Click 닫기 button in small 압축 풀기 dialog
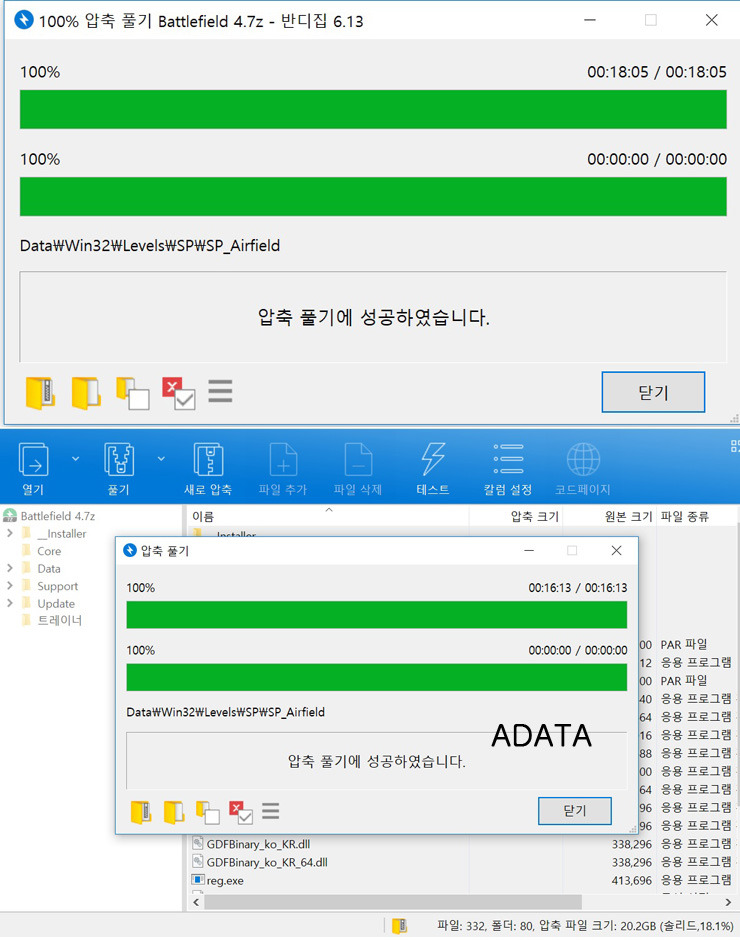Viewport: 740px width, 940px height. coord(574,811)
